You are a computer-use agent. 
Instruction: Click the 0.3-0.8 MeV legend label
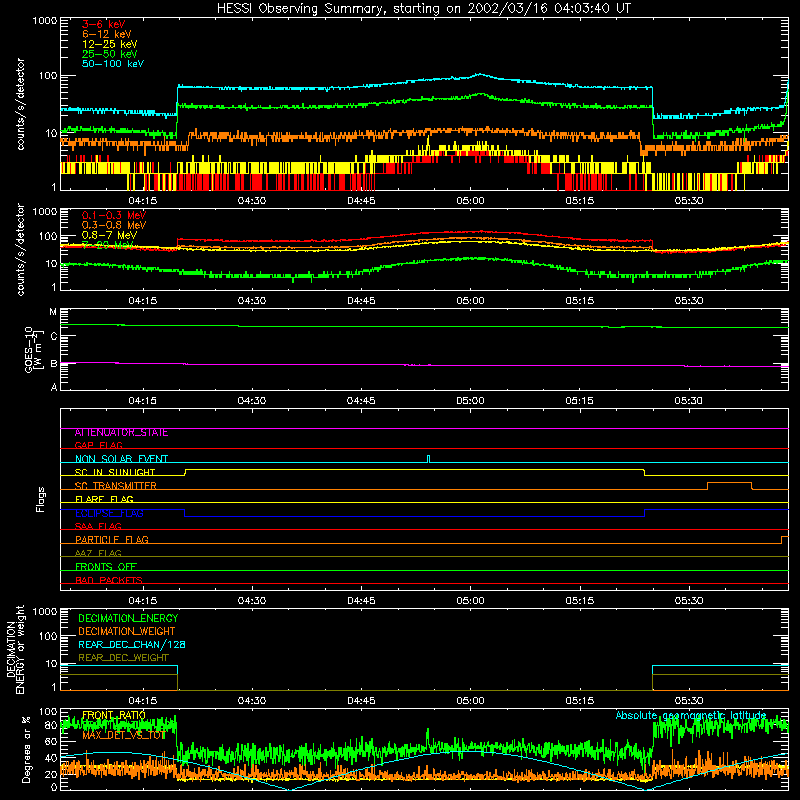(x=114, y=225)
